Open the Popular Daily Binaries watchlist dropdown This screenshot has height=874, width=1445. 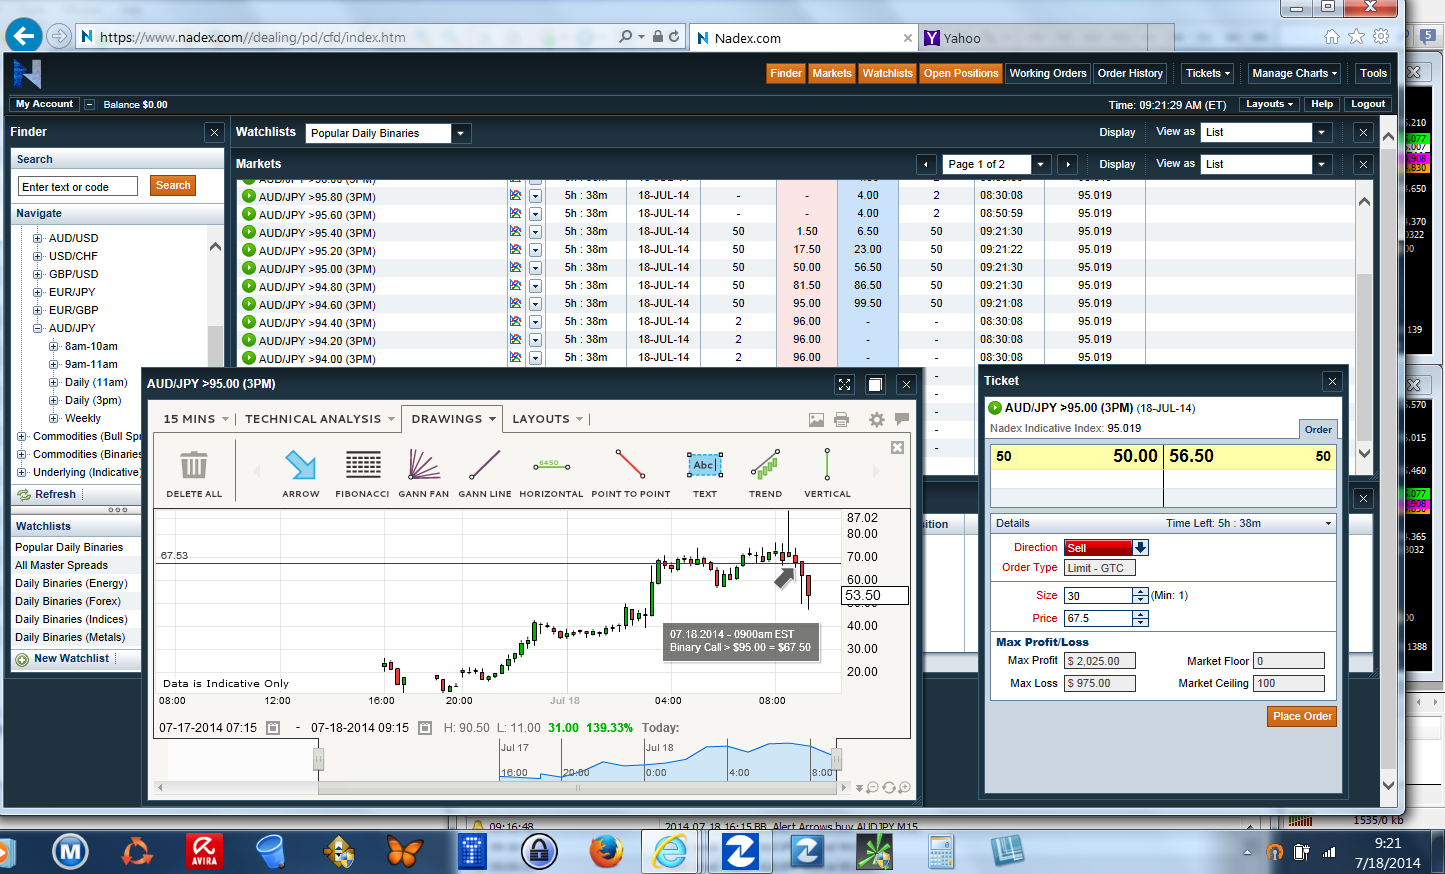pyautogui.click(x=460, y=133)
